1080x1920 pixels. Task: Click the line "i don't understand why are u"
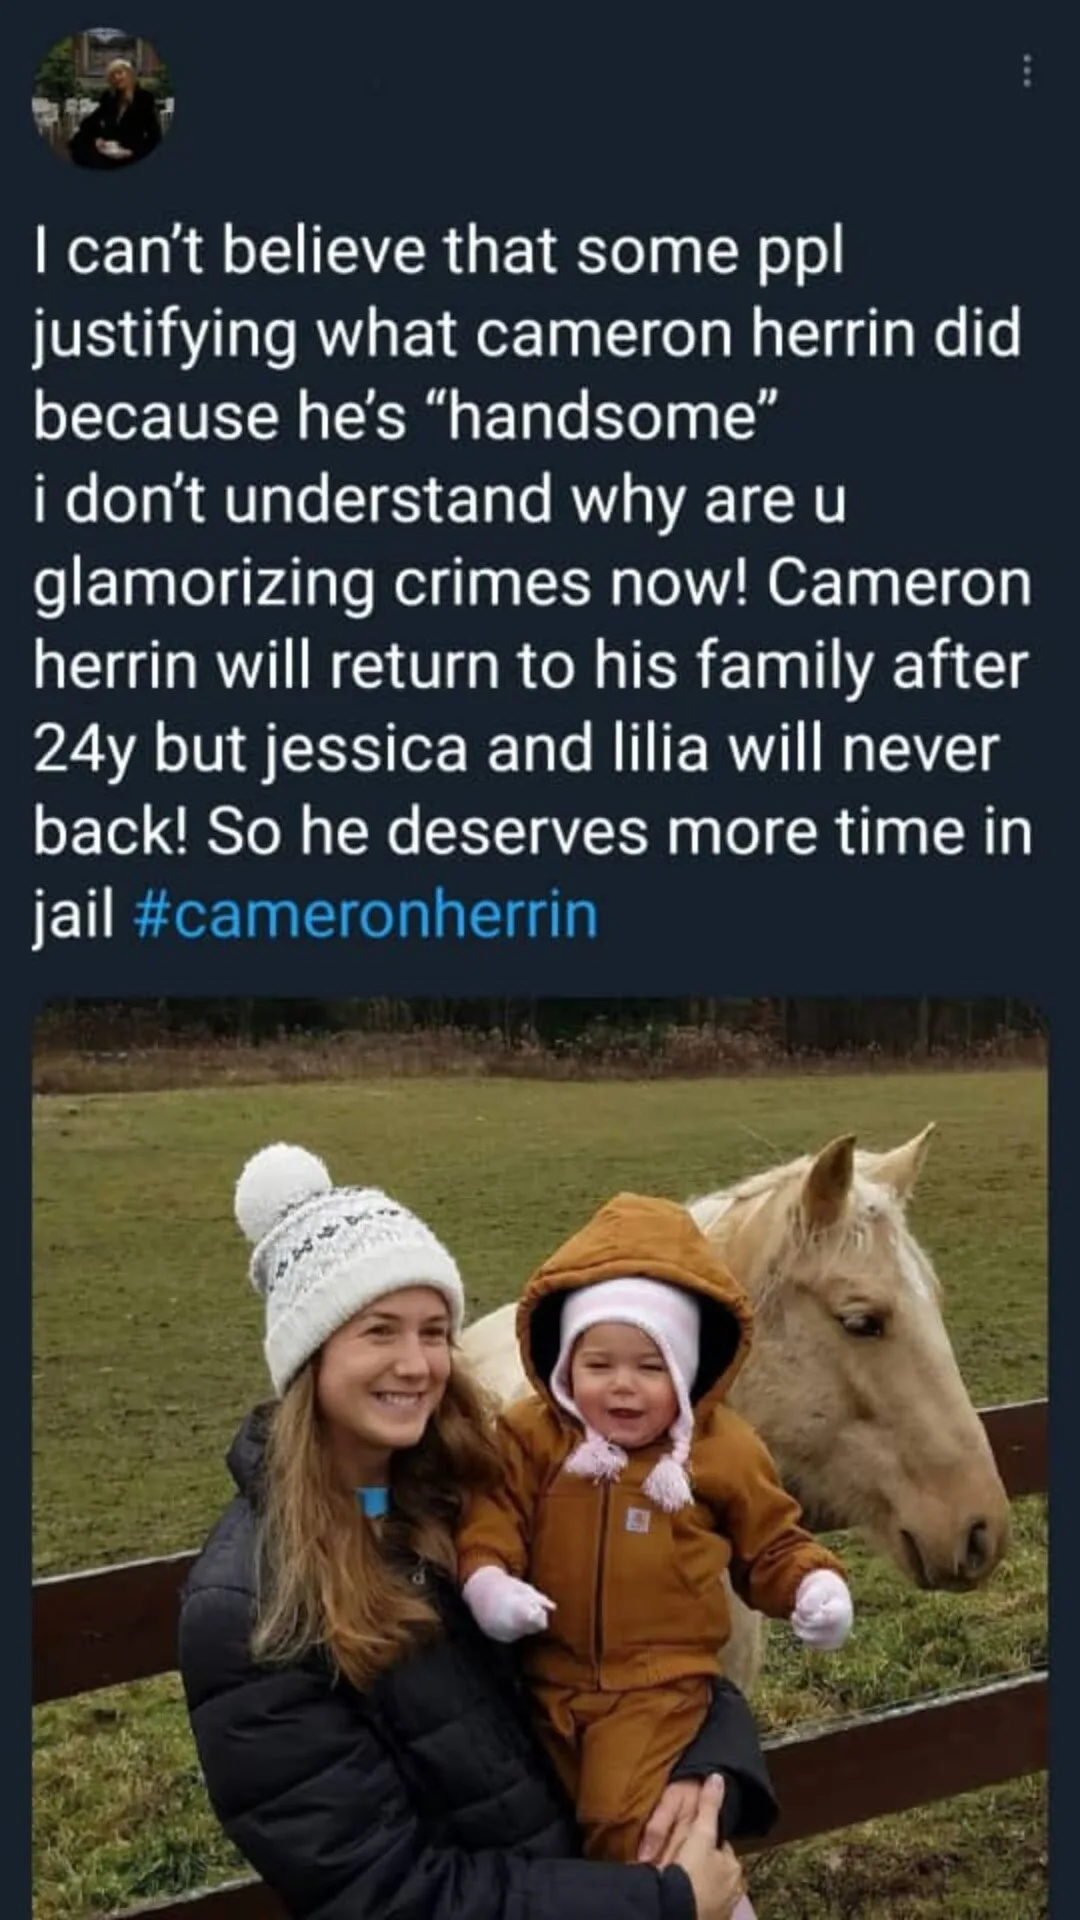pyautogui.click(x=440, y=500)
